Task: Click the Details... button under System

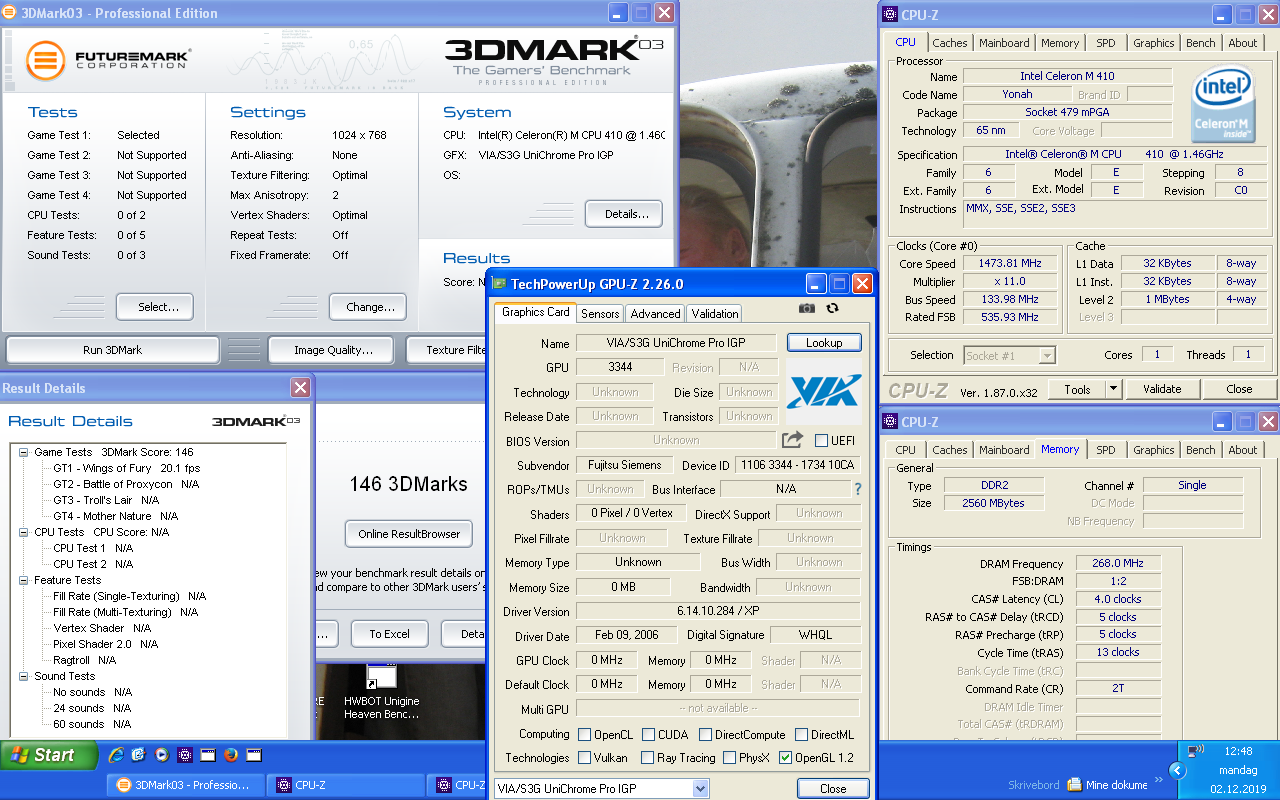Action: tap(623, 214)
